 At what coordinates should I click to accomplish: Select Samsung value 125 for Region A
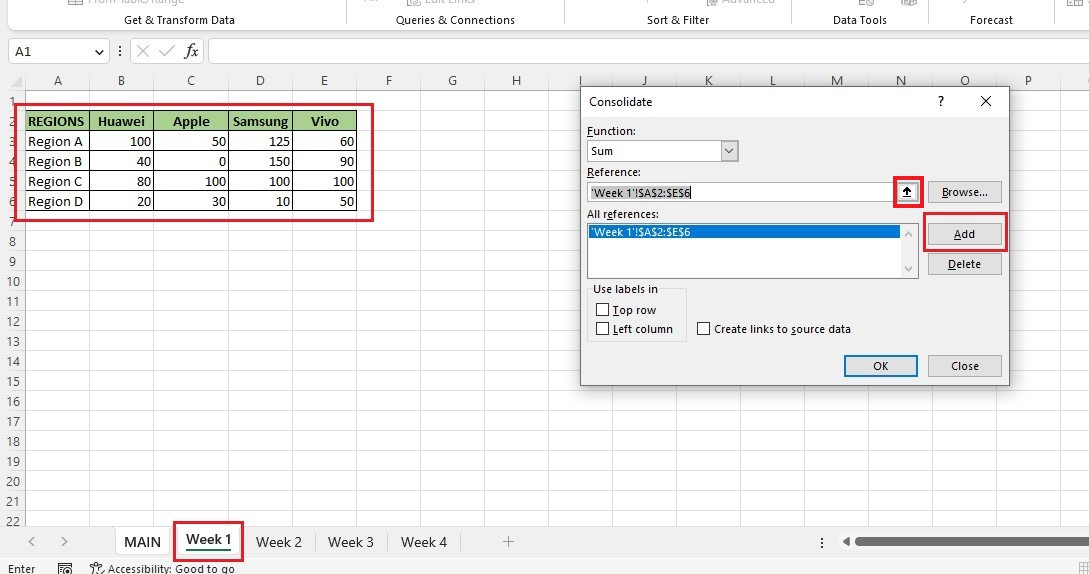click(x=260, y=141)
